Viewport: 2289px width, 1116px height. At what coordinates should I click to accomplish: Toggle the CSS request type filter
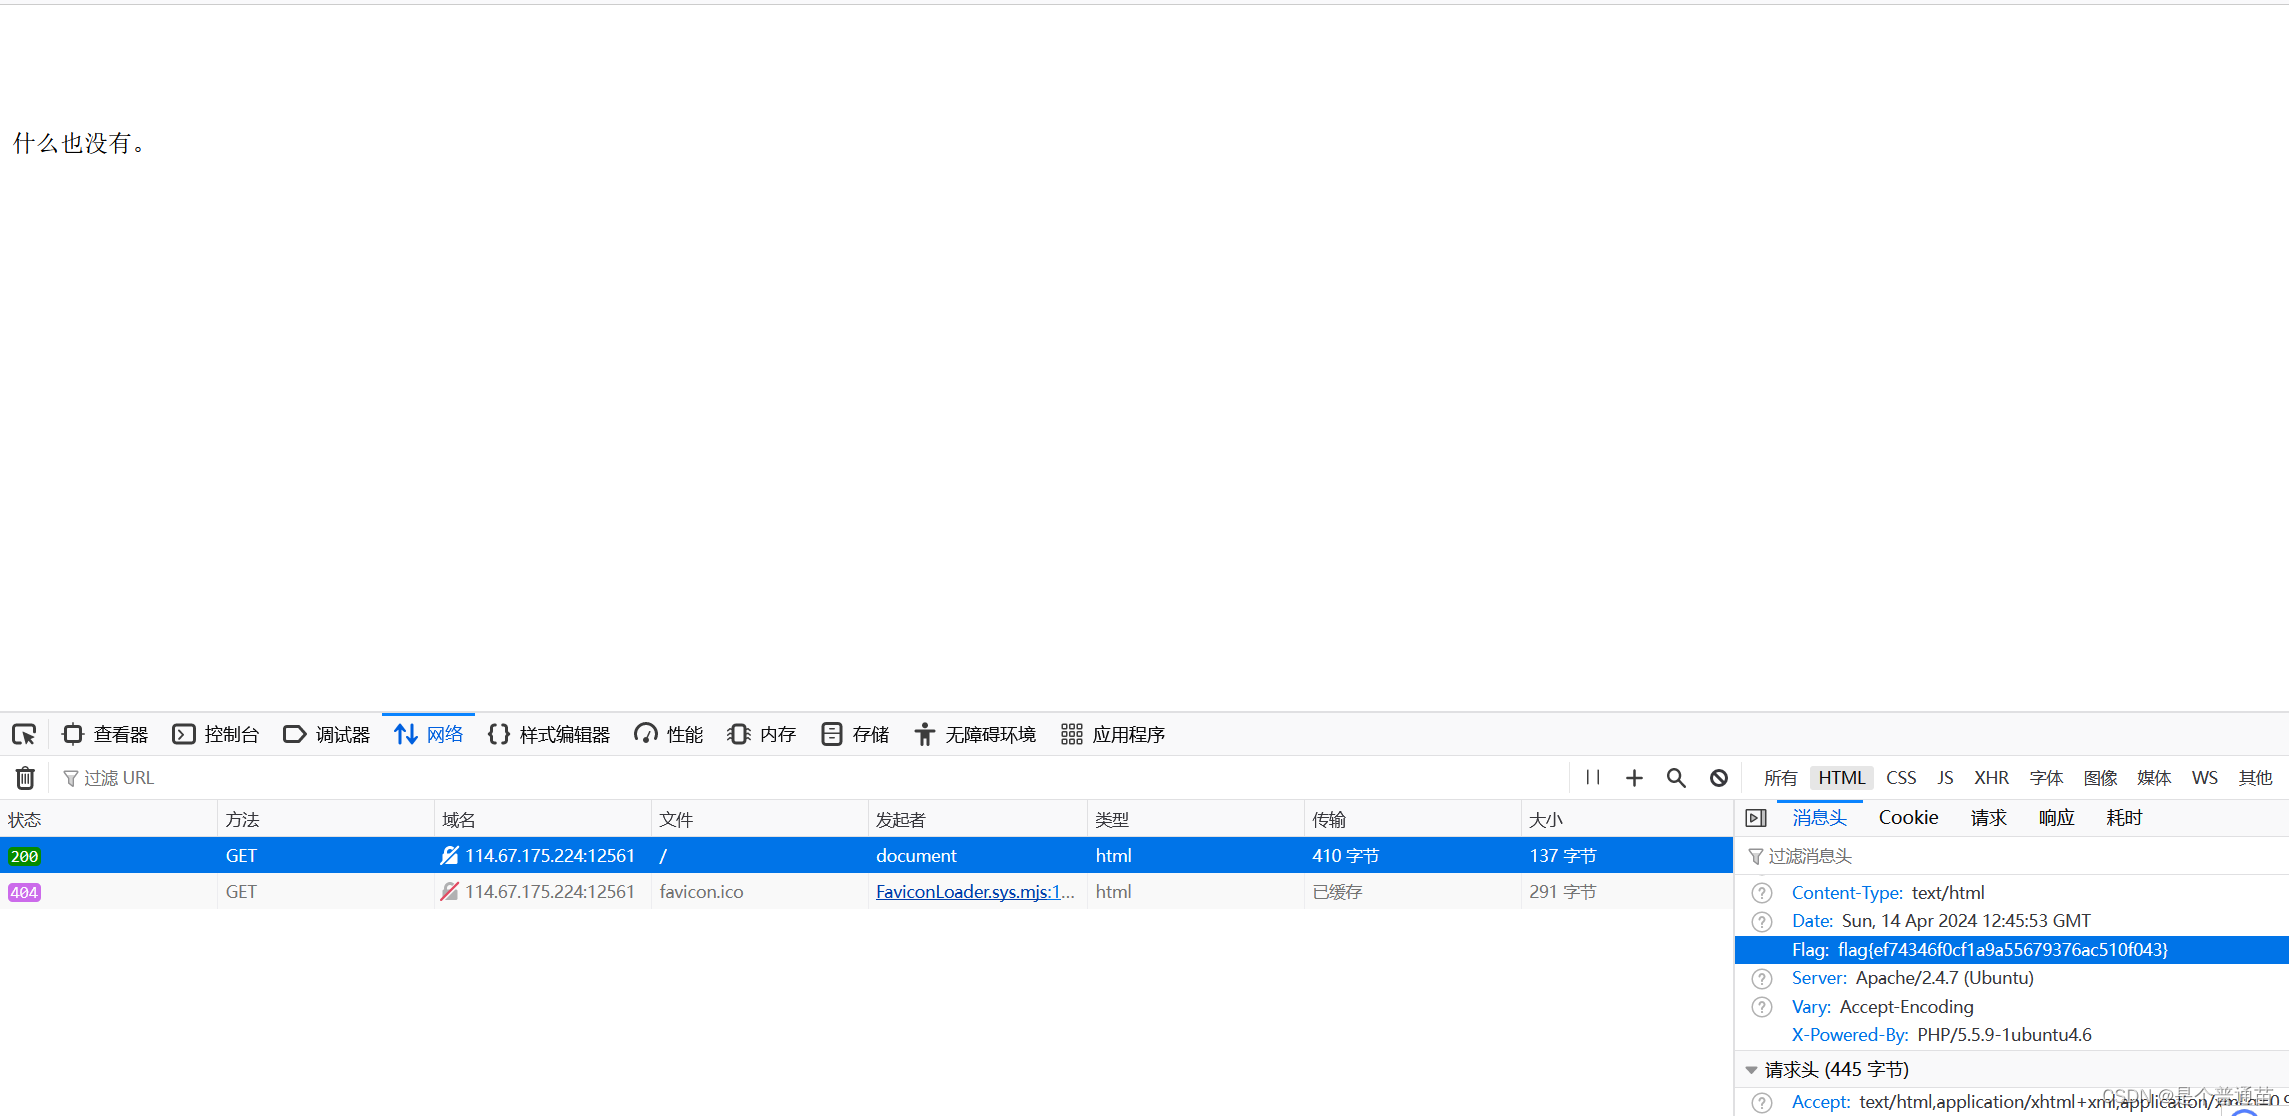pos(1900,778)
